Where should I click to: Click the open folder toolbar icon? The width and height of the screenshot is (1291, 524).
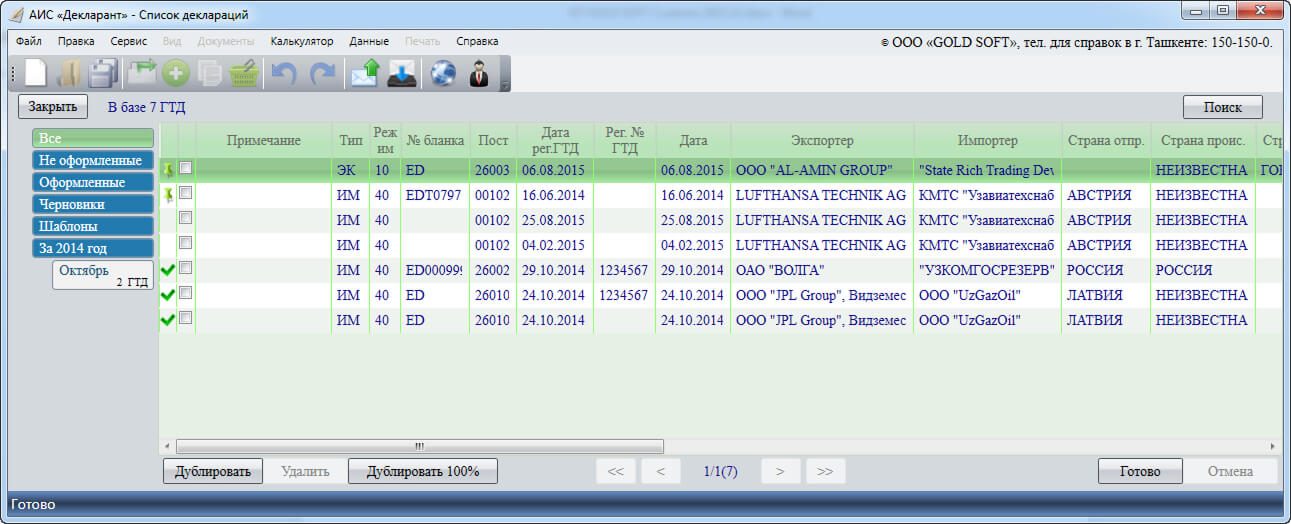pyautogui.click(x=69, y=74)
